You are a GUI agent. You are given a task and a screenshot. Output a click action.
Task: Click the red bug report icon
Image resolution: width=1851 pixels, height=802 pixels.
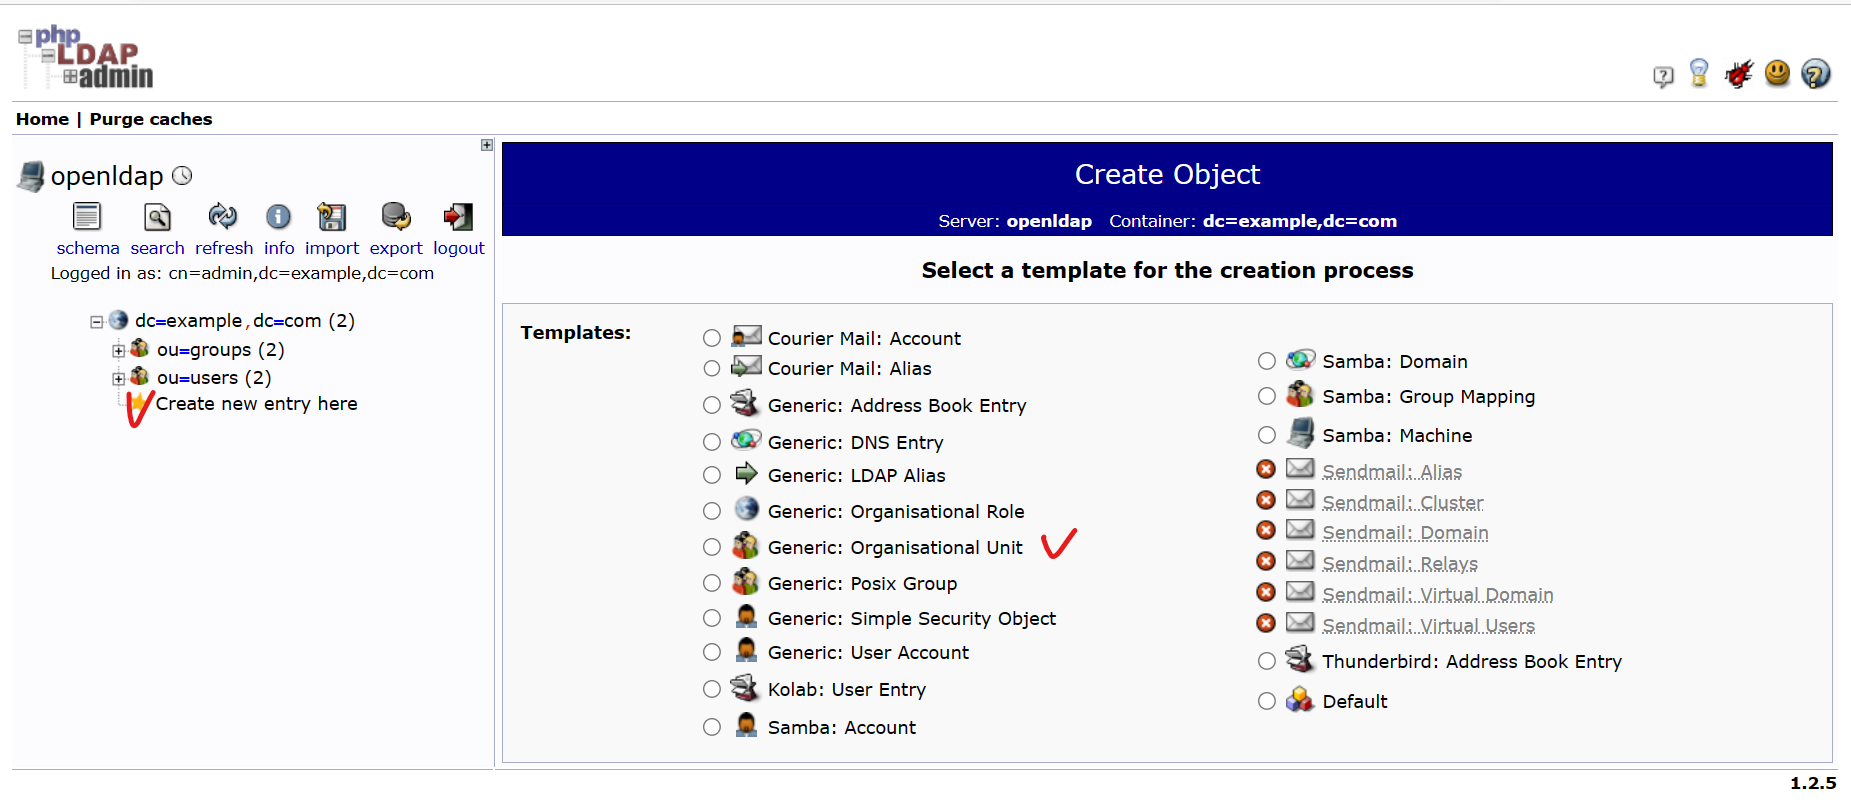point(1739,73)
